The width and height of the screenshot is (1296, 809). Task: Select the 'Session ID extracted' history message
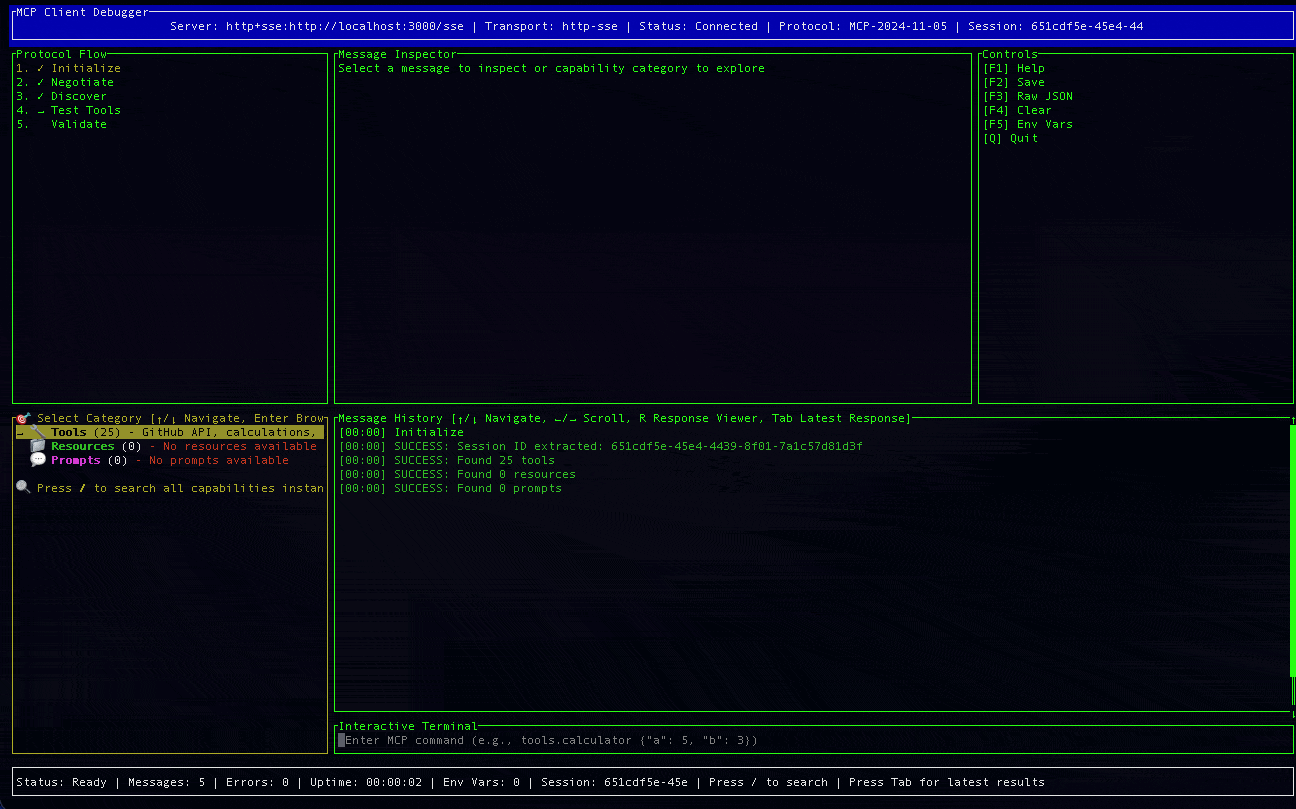point(600,446)
